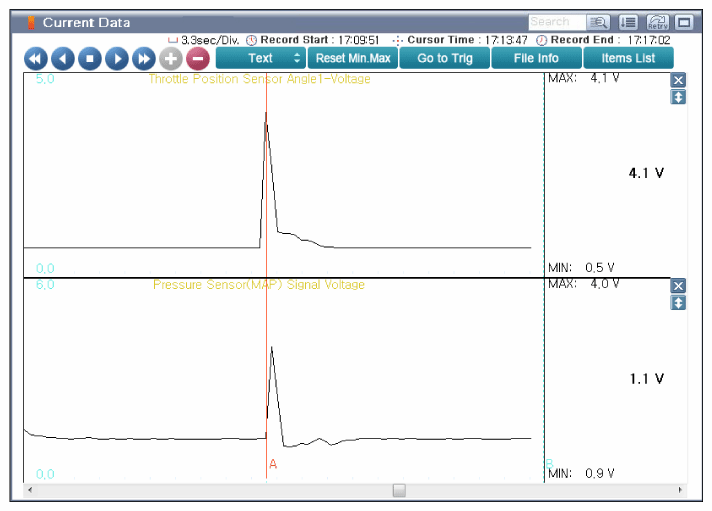The image size is (712, 511).
Task: Click the rewind playback button
Action: coord(36,59)
